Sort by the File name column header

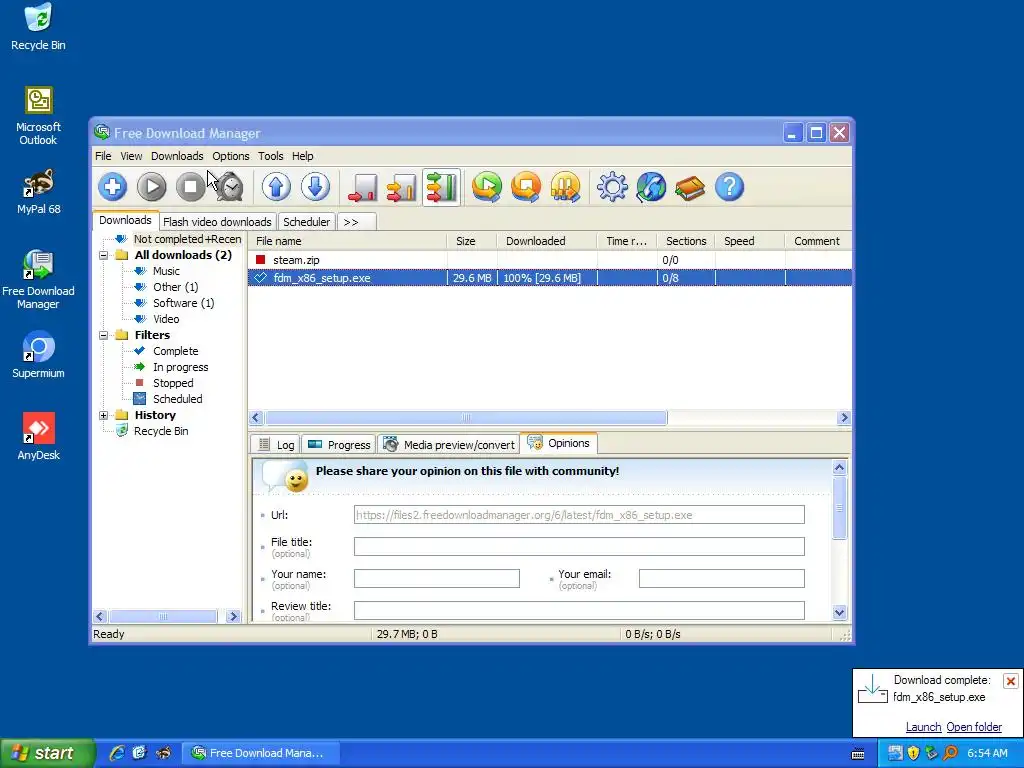click(x=347, y=241)
